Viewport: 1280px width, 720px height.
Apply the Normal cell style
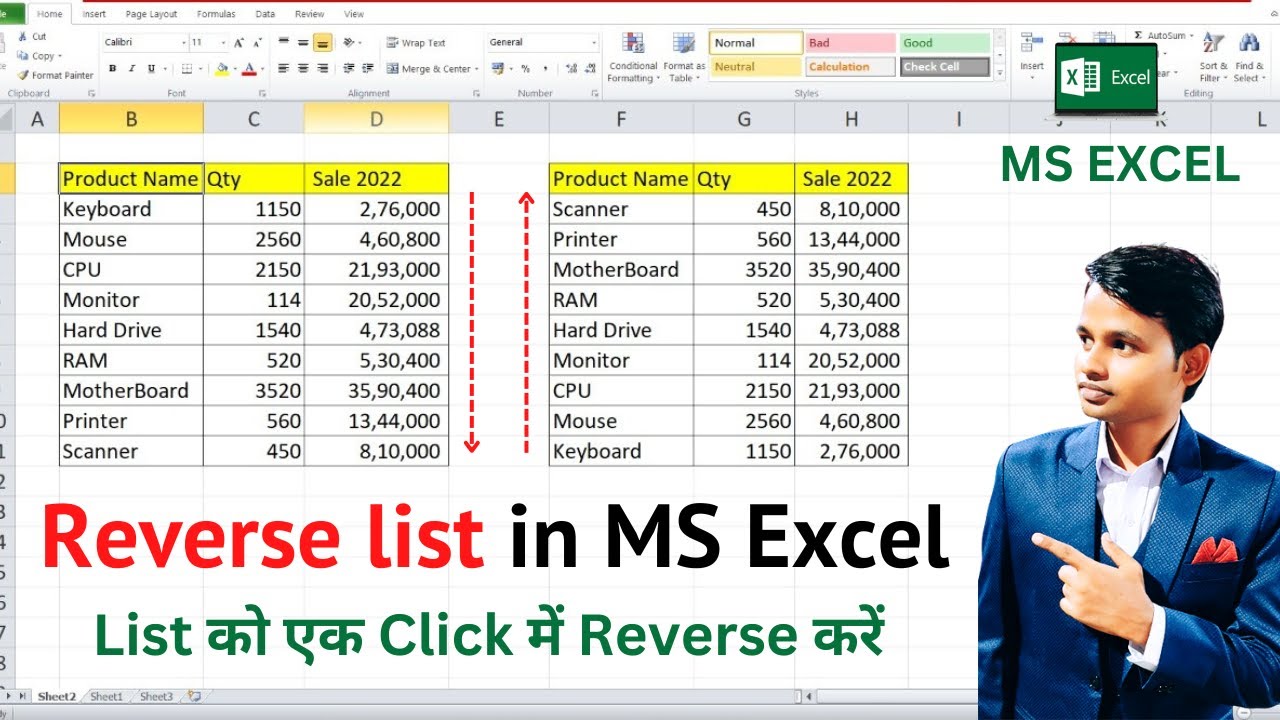click(x=756, y=43)
